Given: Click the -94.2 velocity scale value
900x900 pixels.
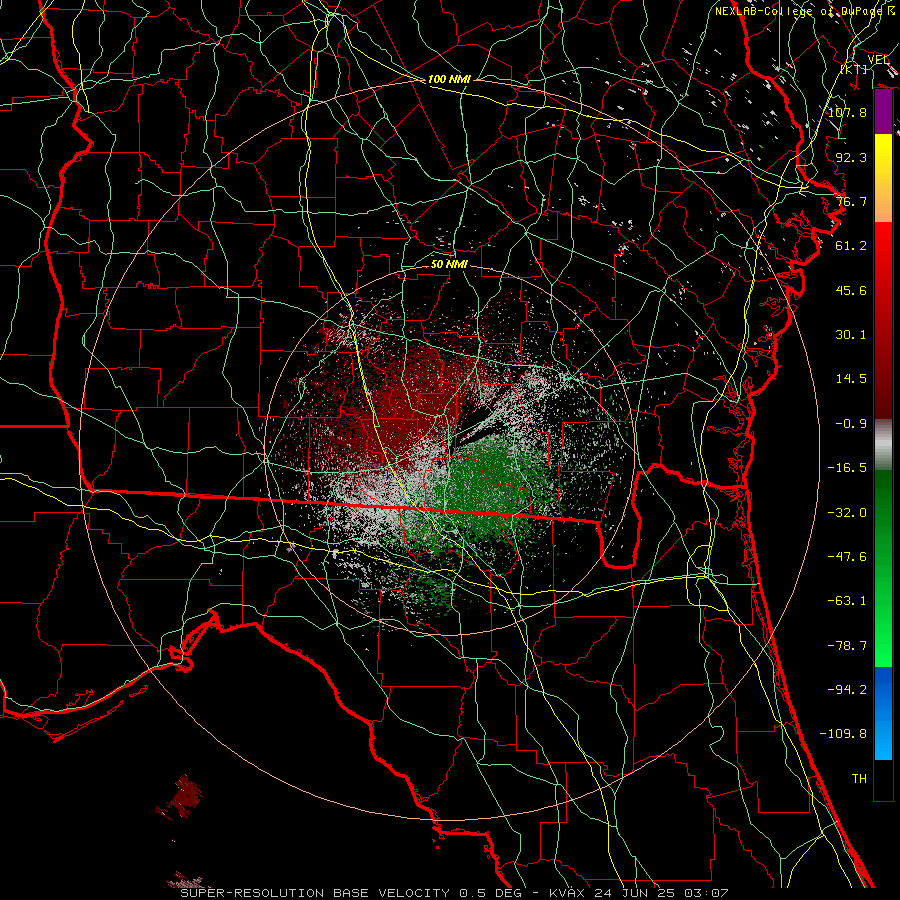Looking at the screenshot, I should coord(847,690).
